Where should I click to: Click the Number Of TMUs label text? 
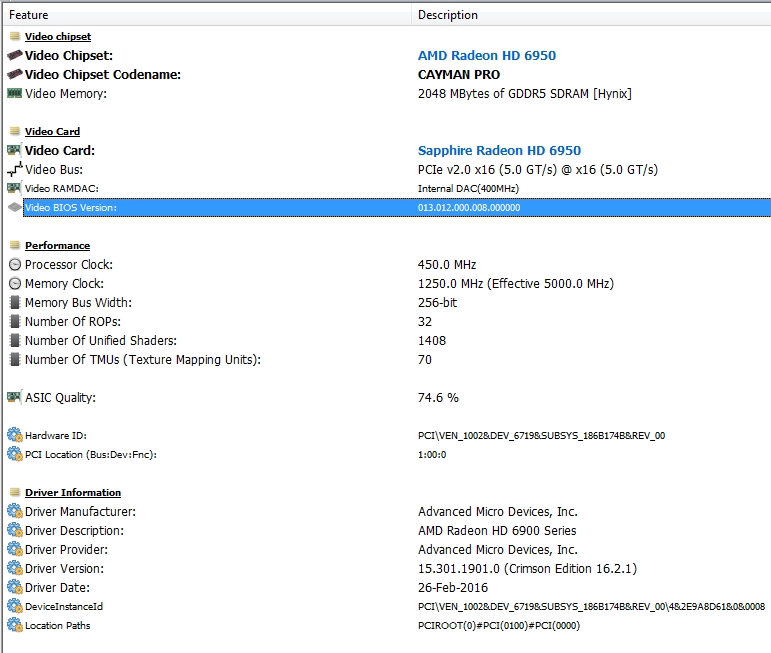point(143,360)
